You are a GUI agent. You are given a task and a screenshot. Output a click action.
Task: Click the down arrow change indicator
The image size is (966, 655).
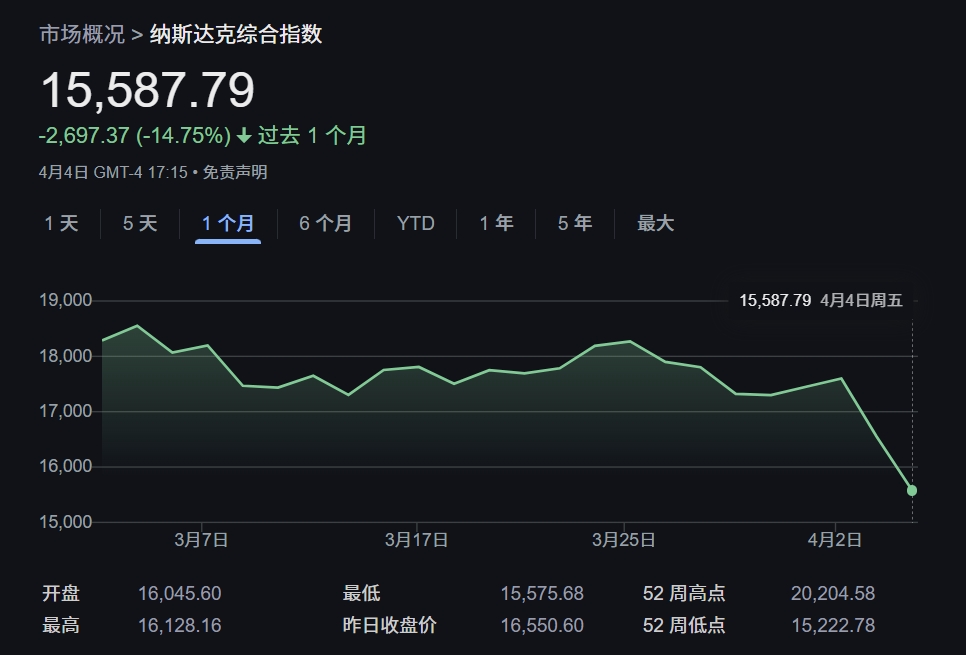pos(245,136)
